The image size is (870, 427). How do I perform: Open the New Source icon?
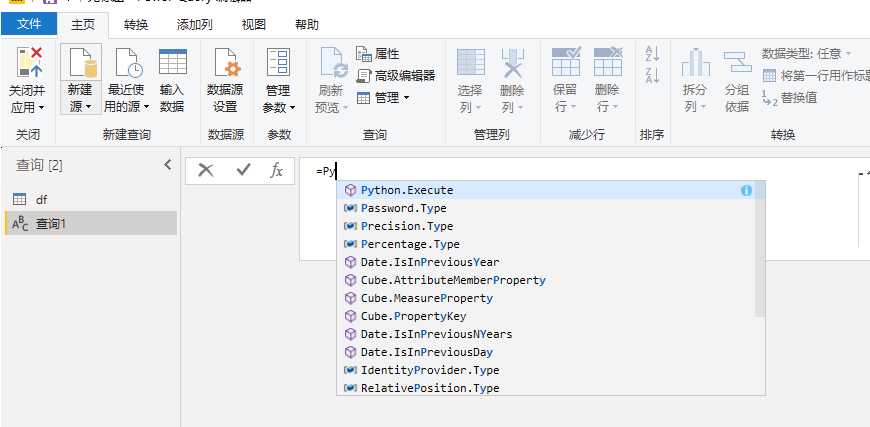(x=82, y=63)
